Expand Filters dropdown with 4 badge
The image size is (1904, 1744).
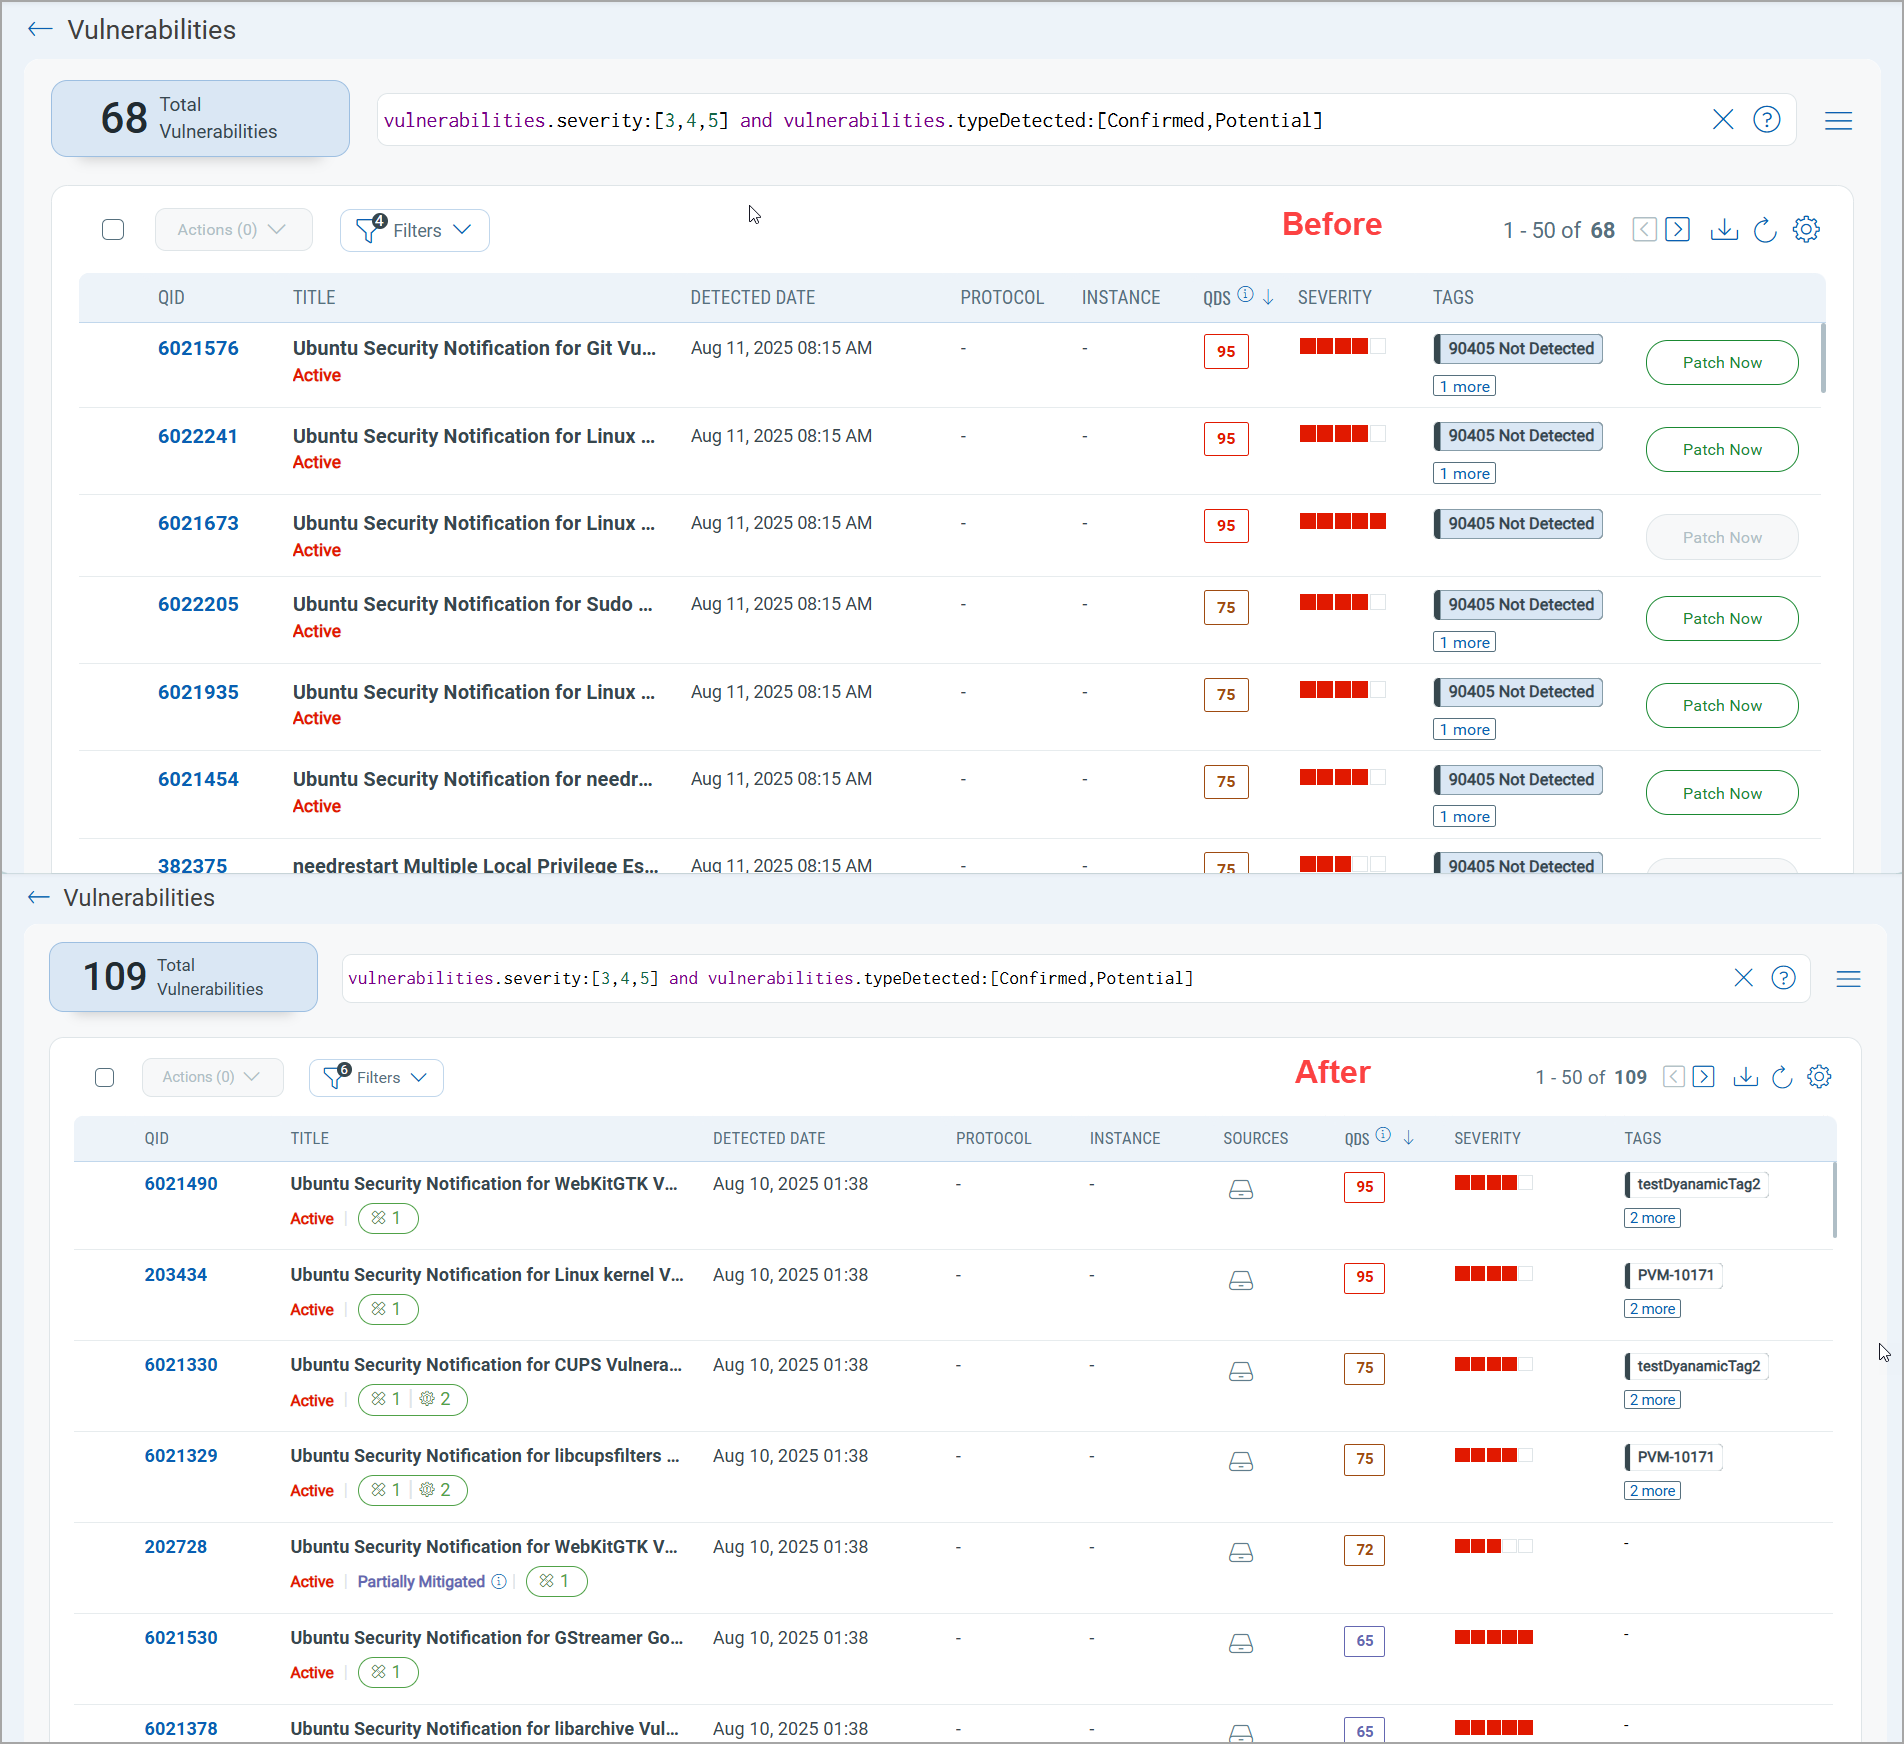(415, 230)
